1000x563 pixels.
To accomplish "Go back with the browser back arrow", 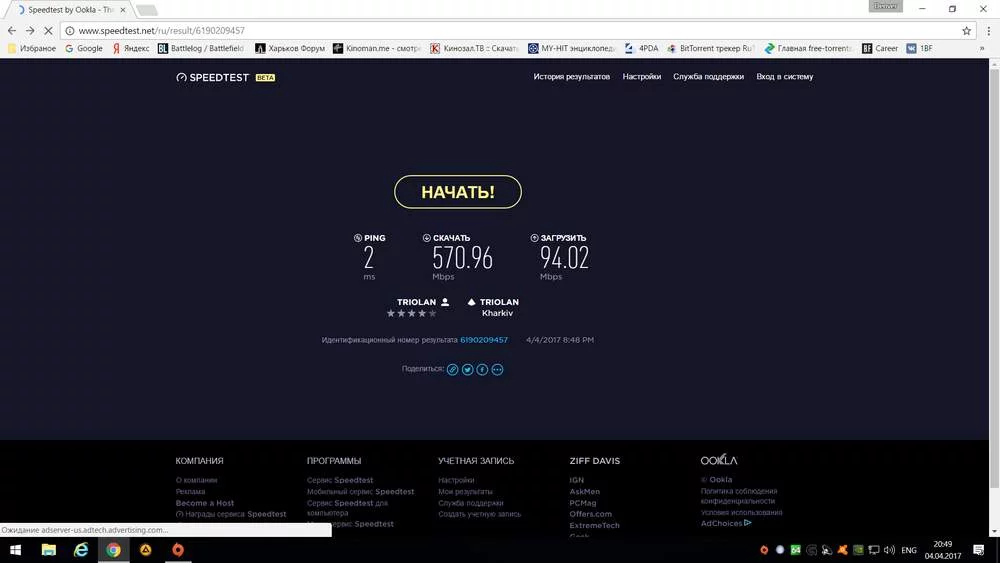I will click(11, 31).
